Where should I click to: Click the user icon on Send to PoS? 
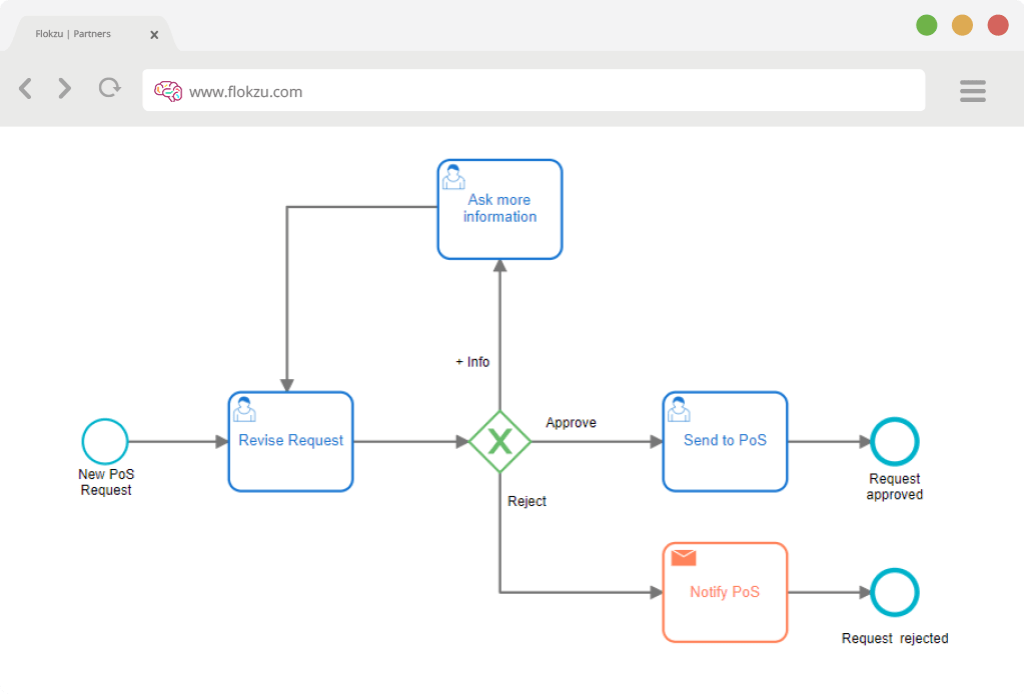coord(679,409)
